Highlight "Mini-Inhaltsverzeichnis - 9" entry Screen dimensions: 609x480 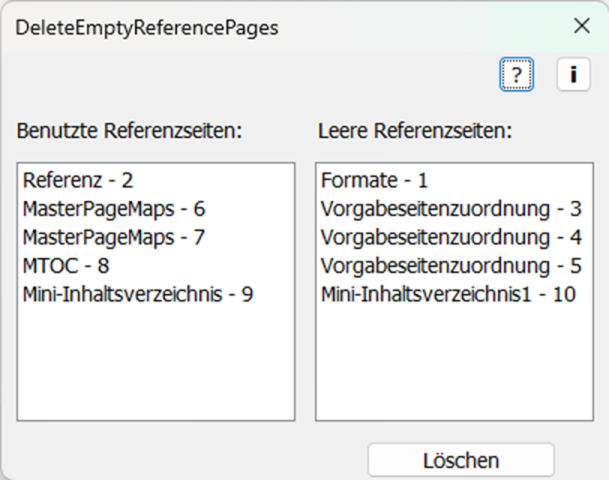click(x=137, y=295)
